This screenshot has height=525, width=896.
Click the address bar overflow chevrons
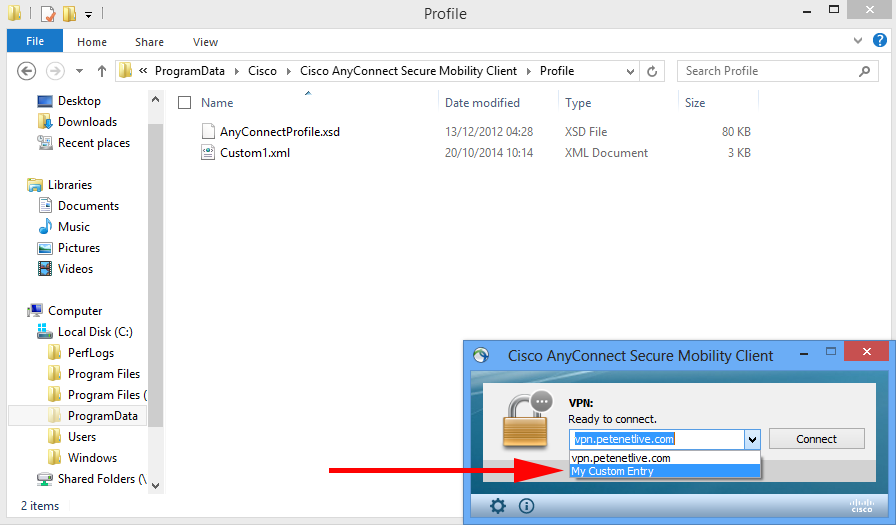[x=143, y=71]
